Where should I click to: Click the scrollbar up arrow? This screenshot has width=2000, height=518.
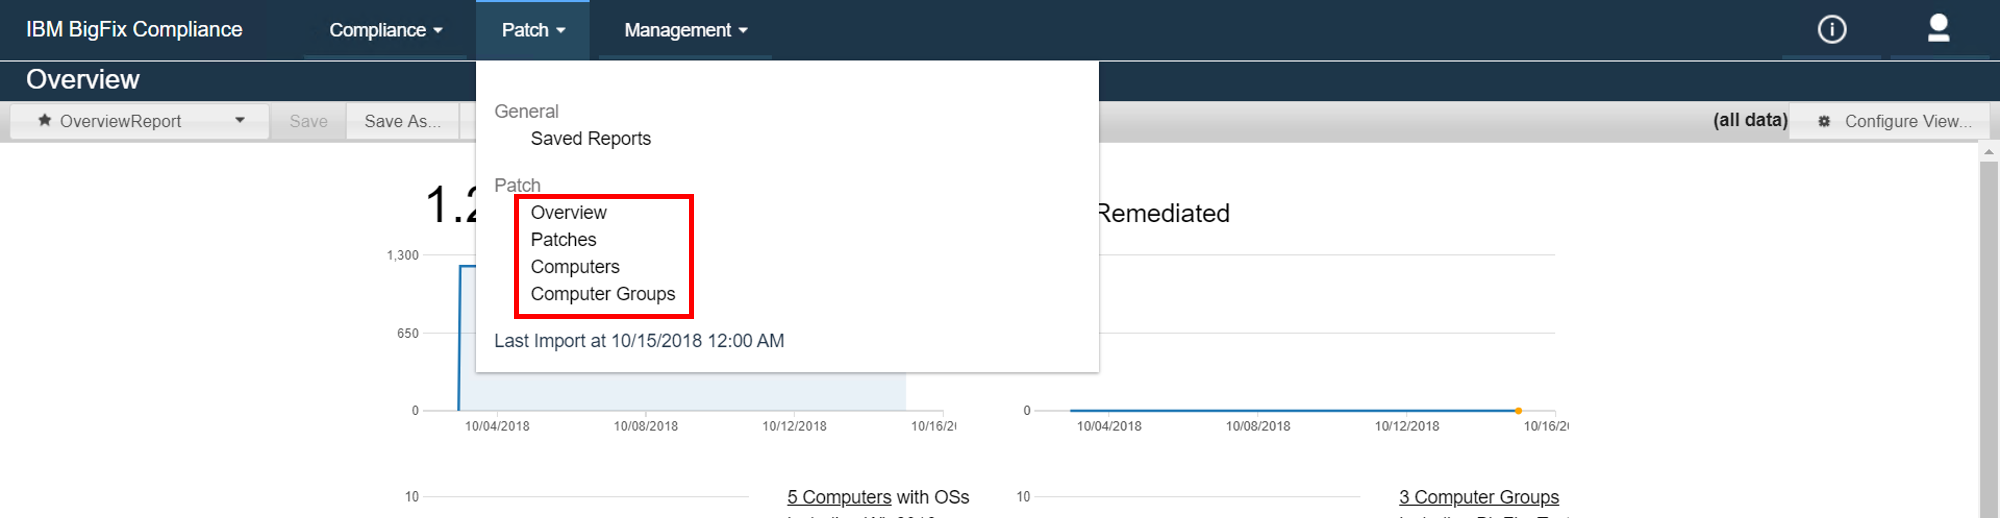[x=1988, y=152]
